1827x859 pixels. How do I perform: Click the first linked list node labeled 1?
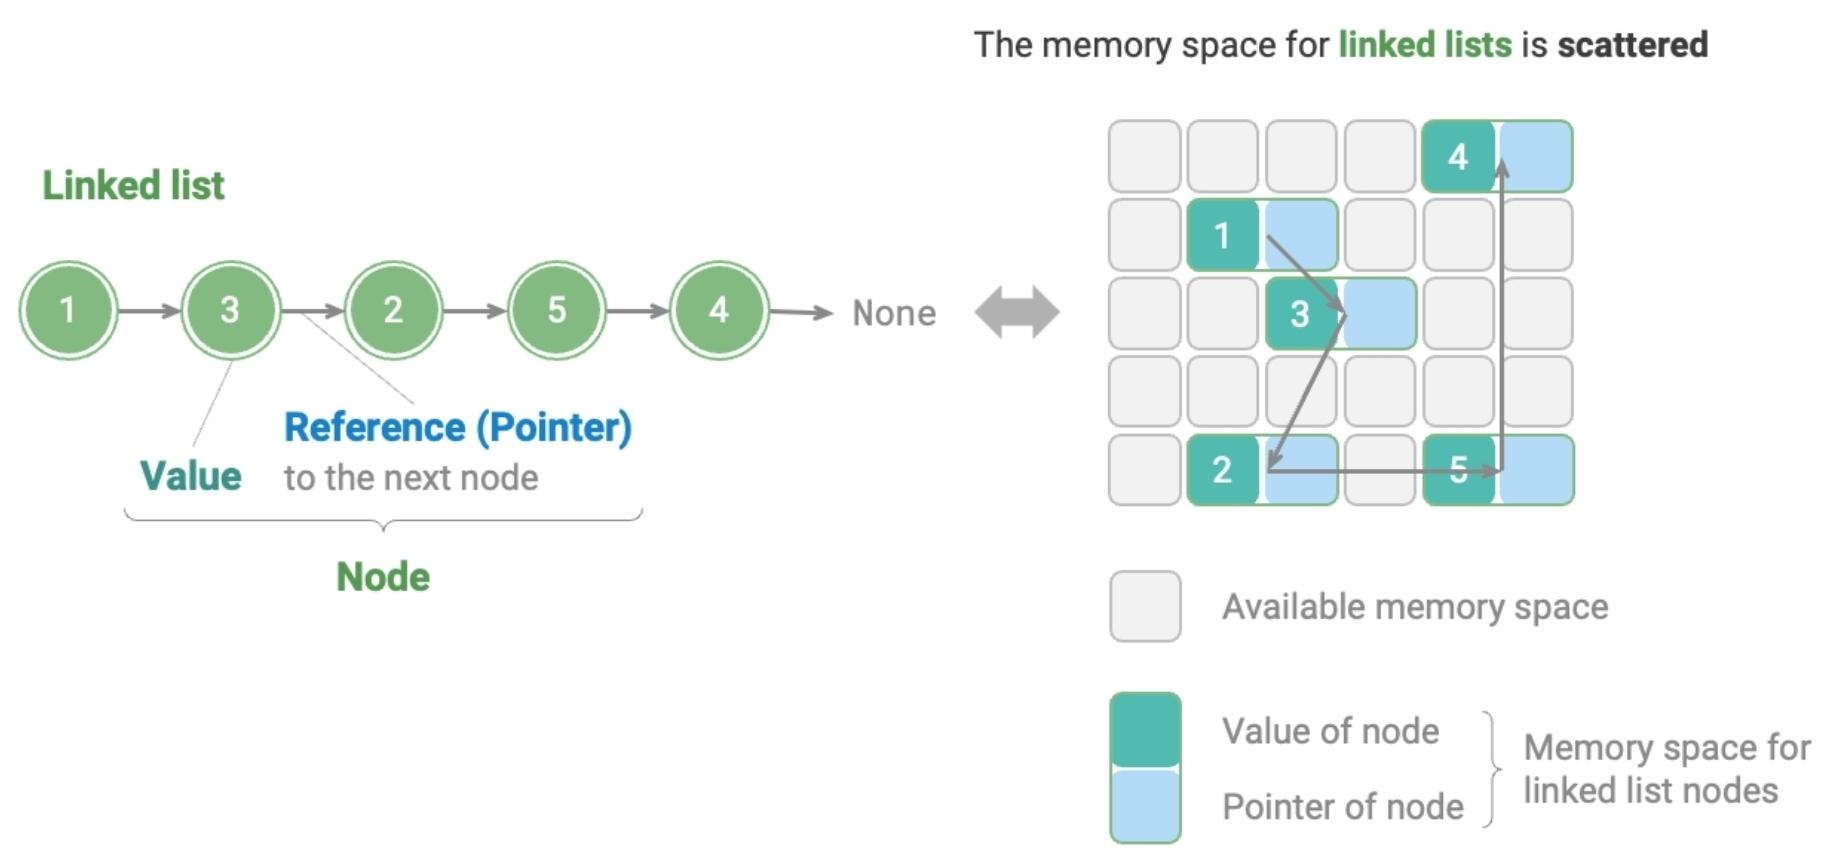68,310
